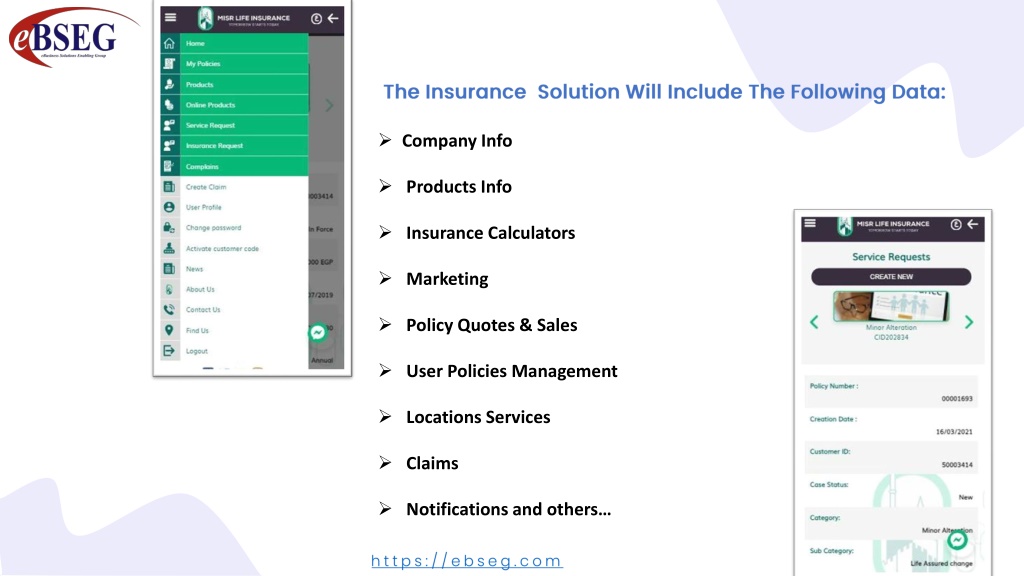Click the creation date value 16/03/2021
This screenshot has width=1024, height=576.
[x=954, y=432]
